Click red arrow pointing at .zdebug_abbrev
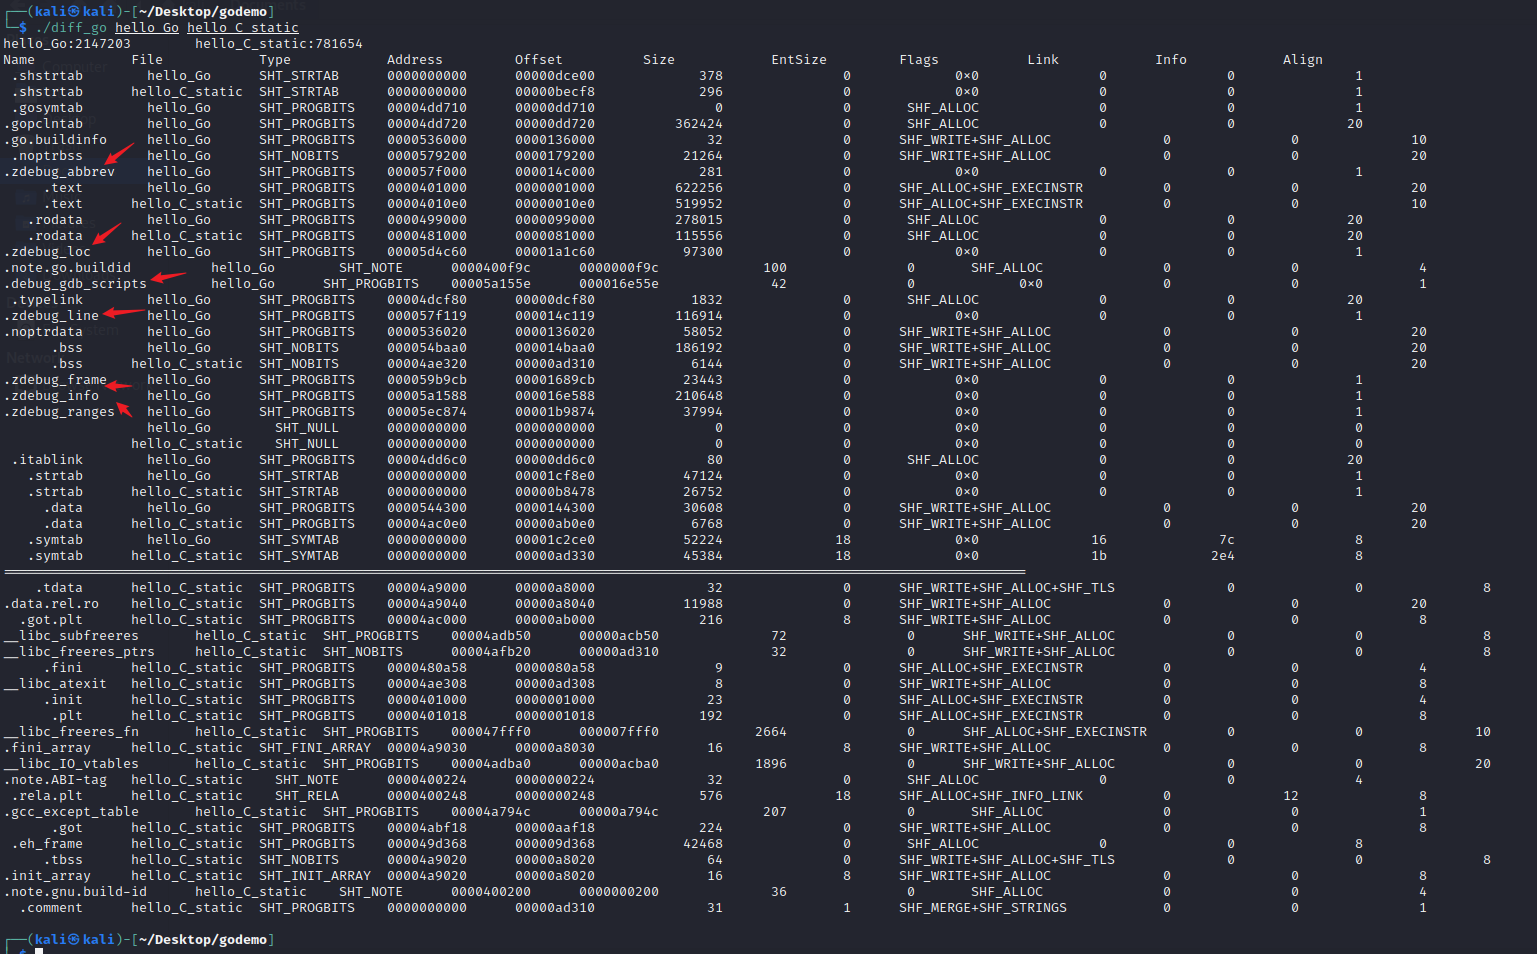Screen dimensions: 1537x954 coord(119,154)
